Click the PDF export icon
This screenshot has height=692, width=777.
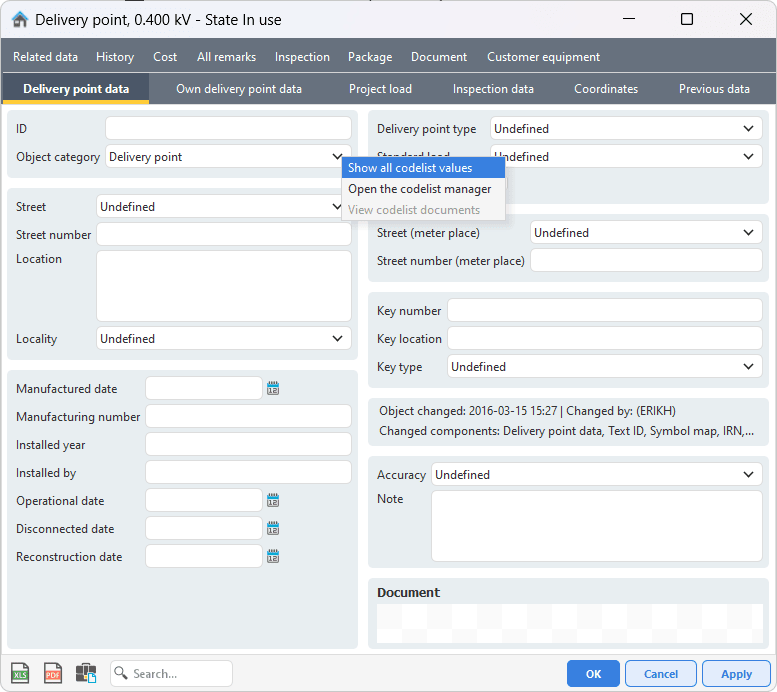coord(53,674)
